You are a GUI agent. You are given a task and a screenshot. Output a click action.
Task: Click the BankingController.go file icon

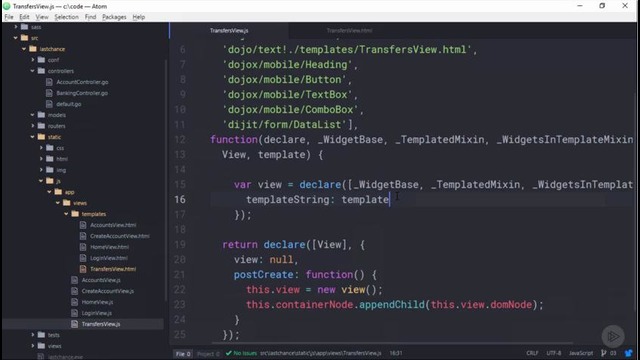(49, 93)
